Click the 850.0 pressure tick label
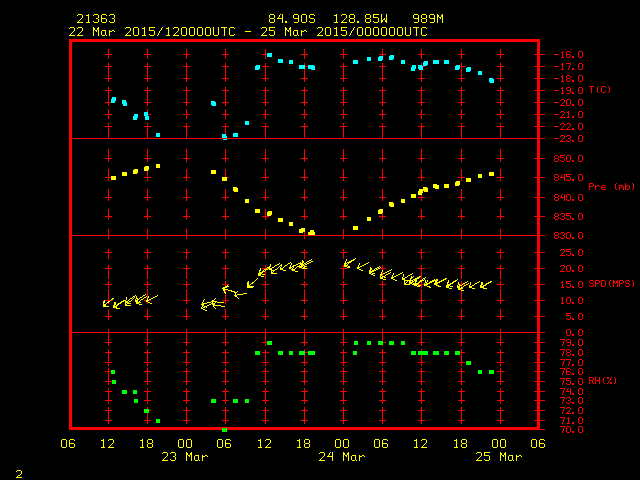 (x=566, y=159)
